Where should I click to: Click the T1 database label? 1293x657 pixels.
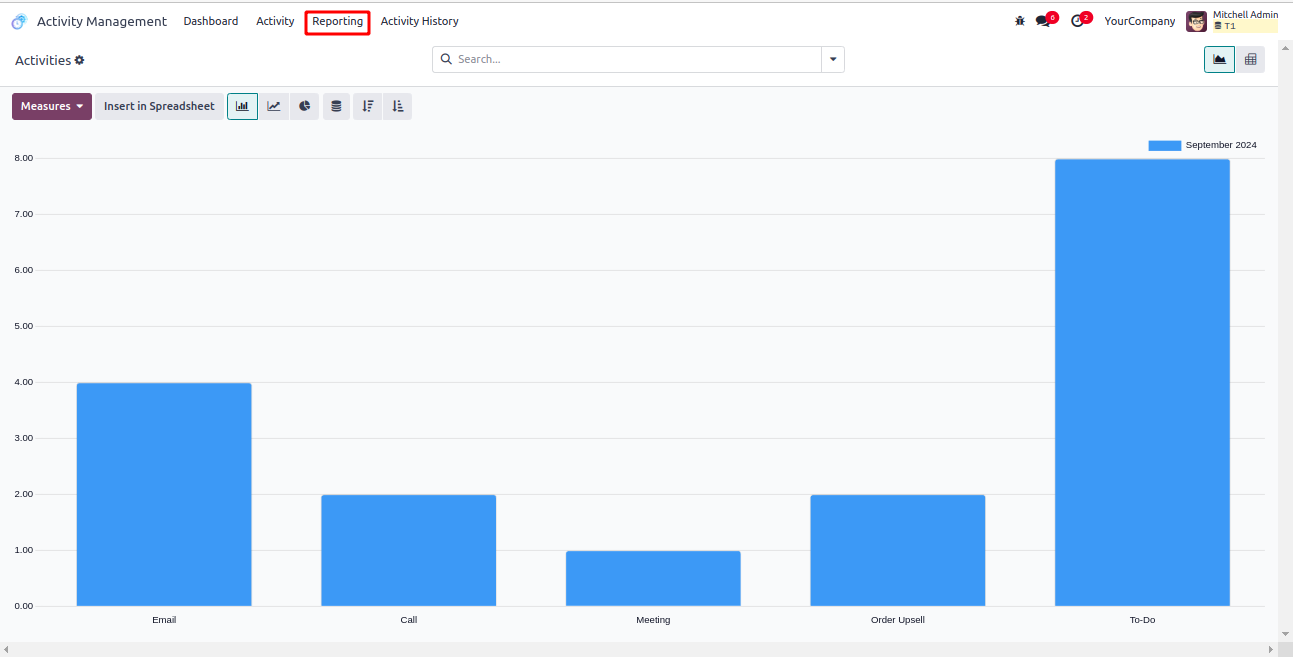pyautogui.click(x=1230, y=26)
